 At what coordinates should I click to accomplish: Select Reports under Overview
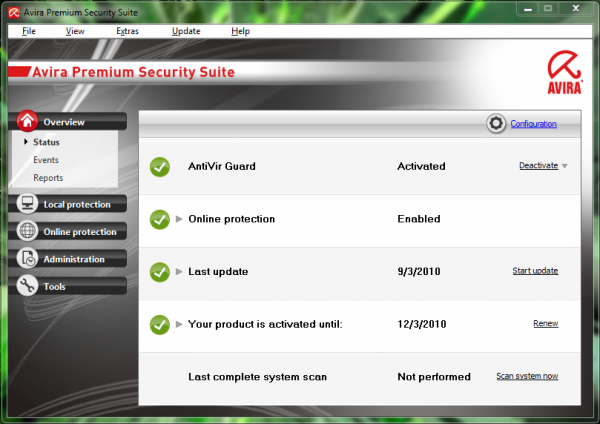point(48,178)
